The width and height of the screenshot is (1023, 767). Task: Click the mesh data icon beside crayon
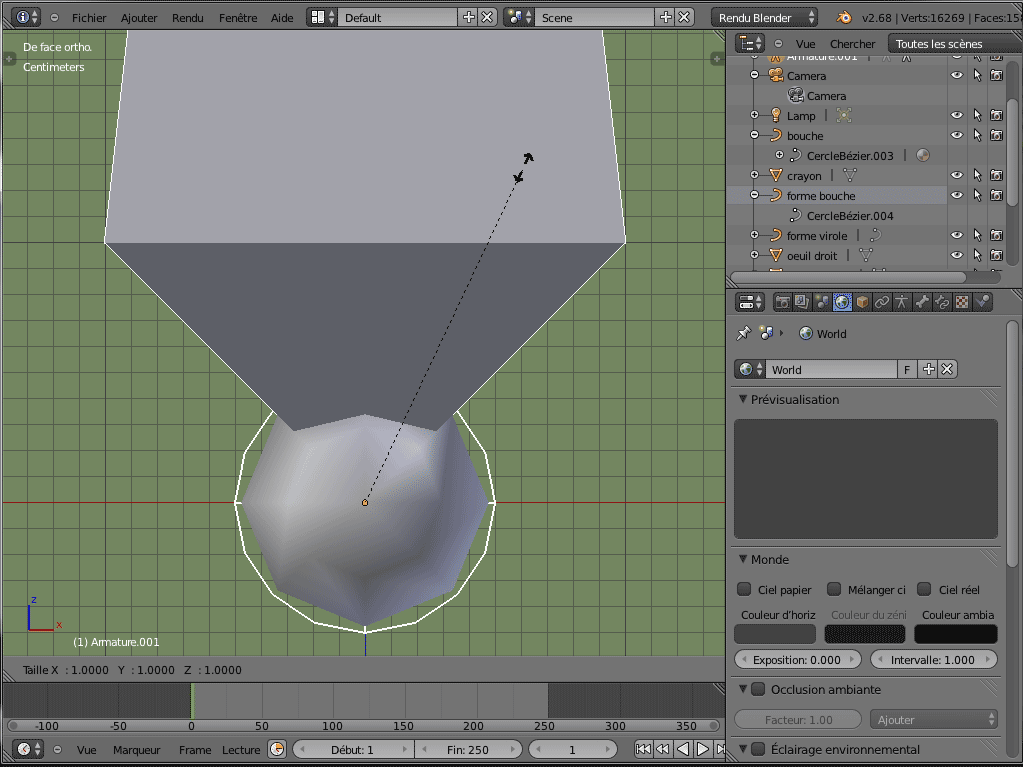point(849,175)
